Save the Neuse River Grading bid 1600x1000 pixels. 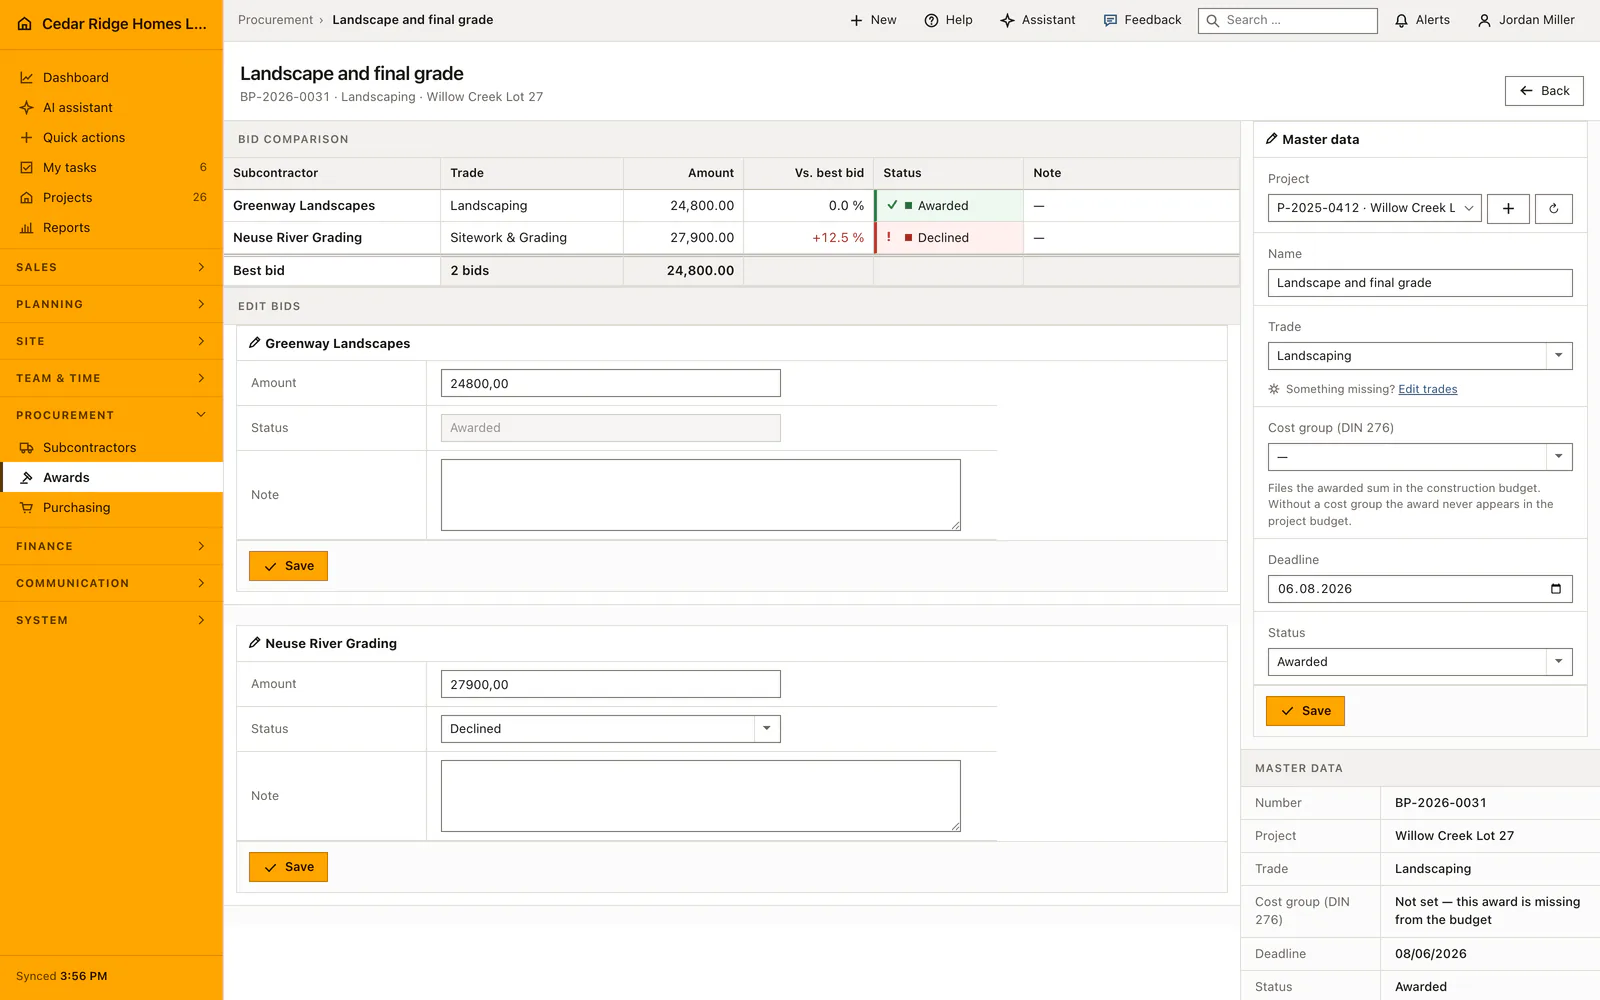point(288,867)
